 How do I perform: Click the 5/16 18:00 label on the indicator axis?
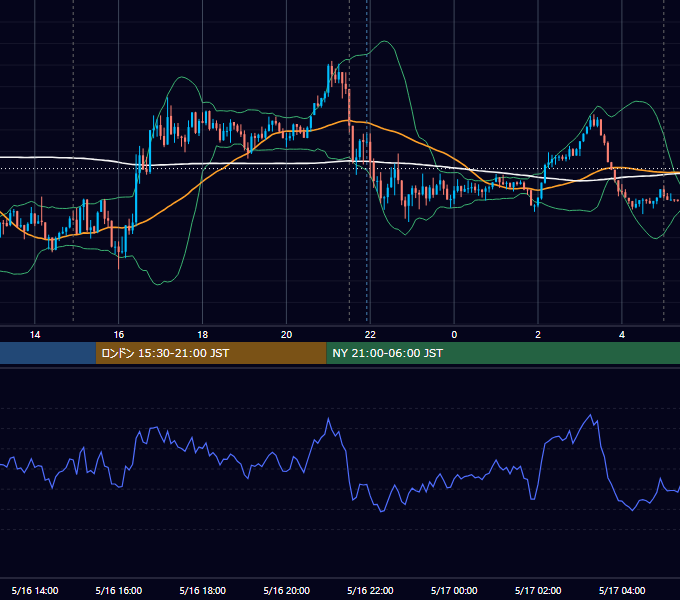click(x=203, y=590)
